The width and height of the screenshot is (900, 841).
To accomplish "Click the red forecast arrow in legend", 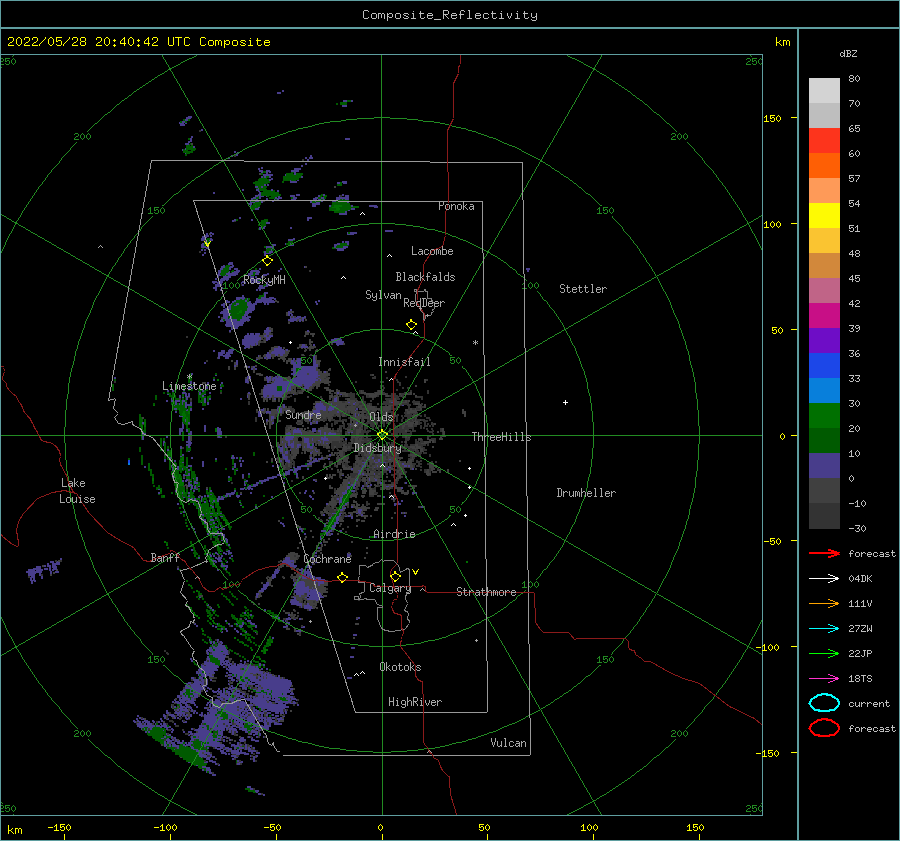I will (x=824, y=553).
